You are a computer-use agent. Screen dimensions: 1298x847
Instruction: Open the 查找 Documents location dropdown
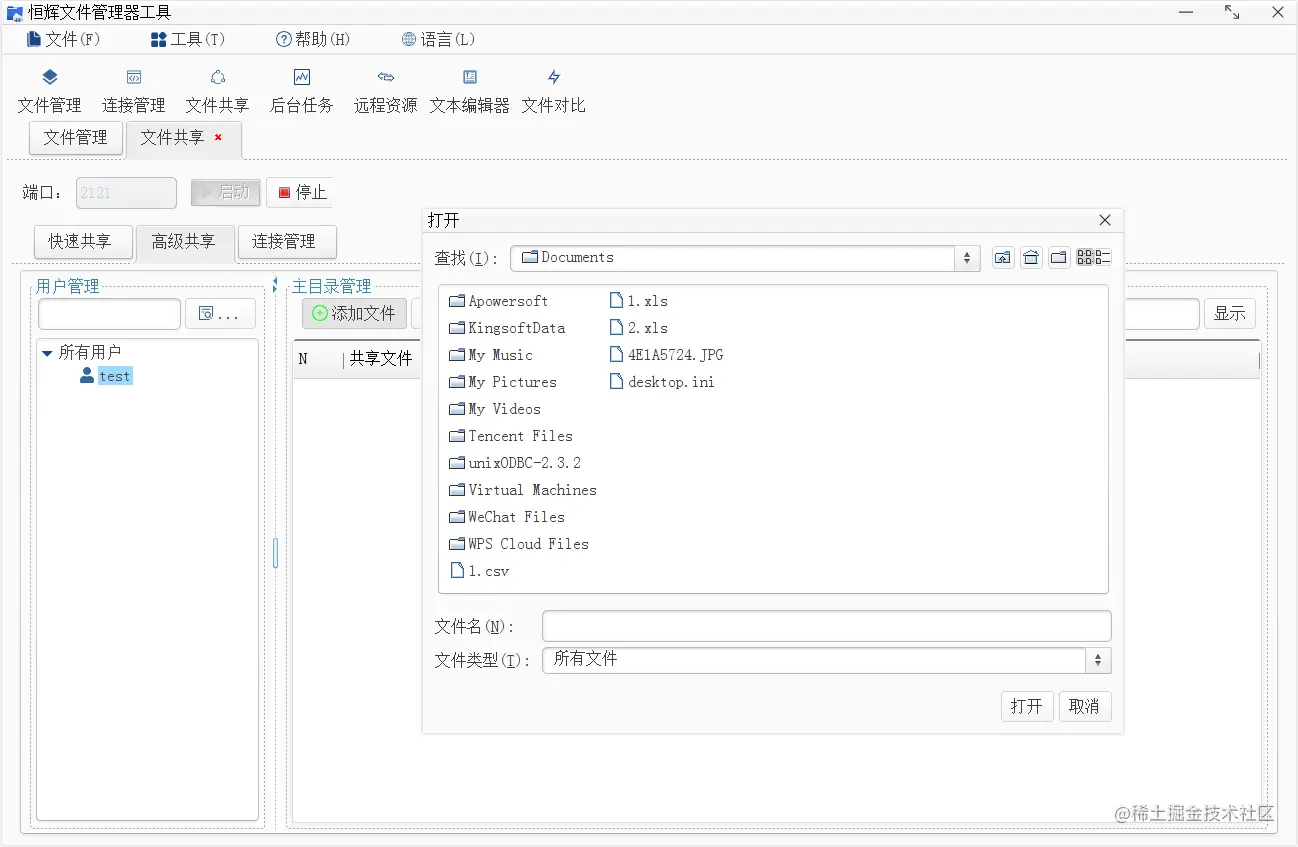point(967,258)
